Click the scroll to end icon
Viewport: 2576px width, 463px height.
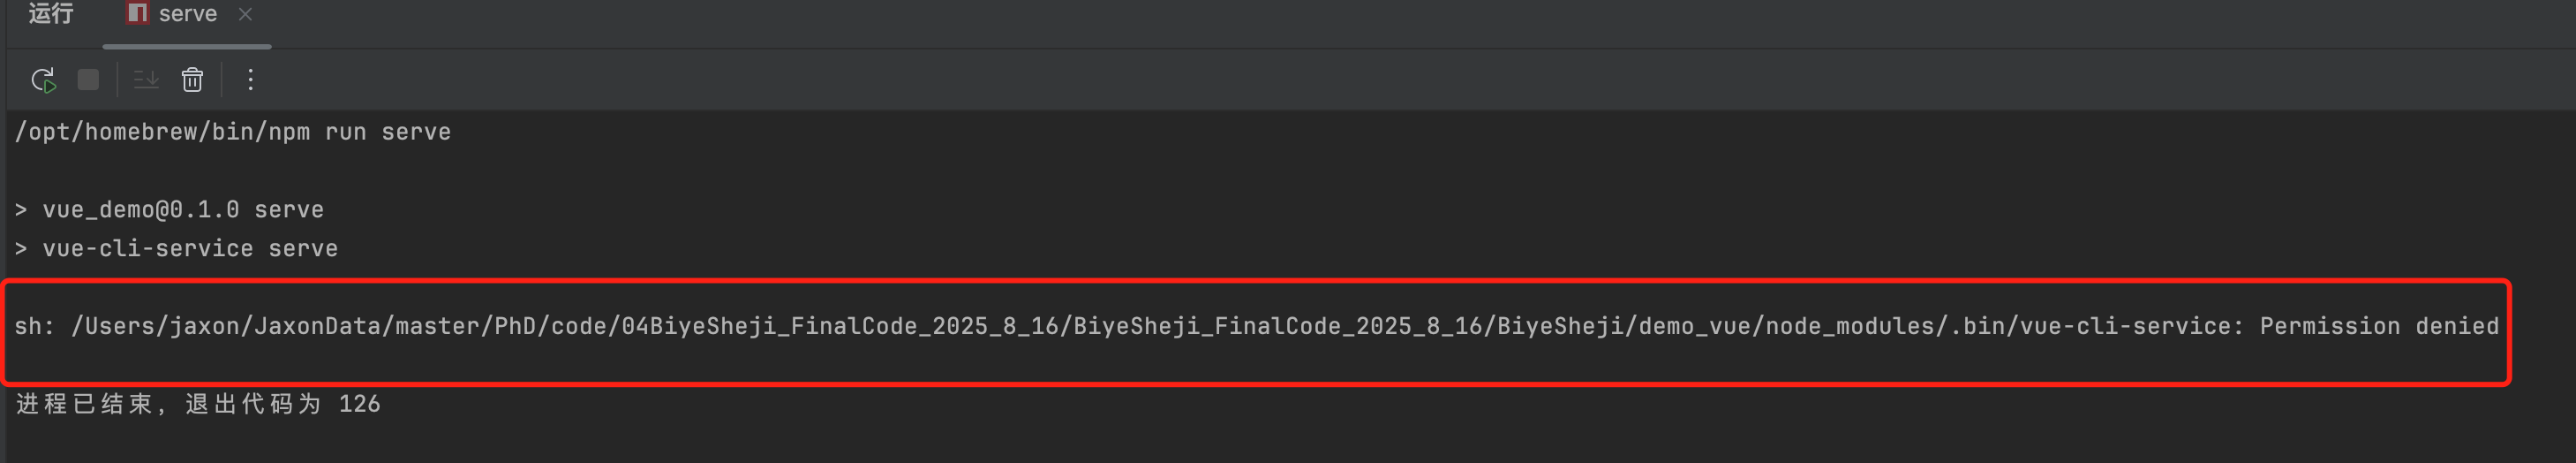point(147,80)
